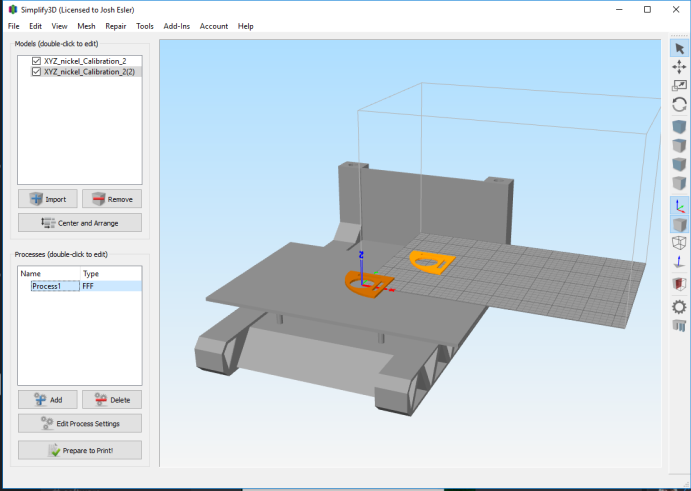This screenshot has height=491, width=691.
Task: Select the normal selection arrow tool
Action: click(x=679, y=48)
